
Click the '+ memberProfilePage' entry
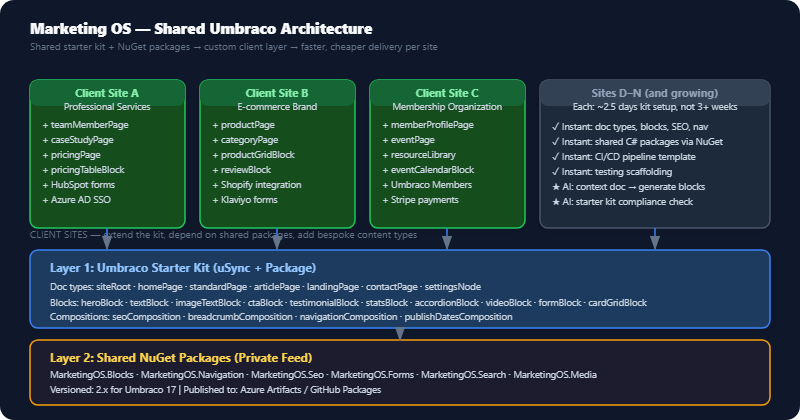pyautogui.click(x=428, y=125)
